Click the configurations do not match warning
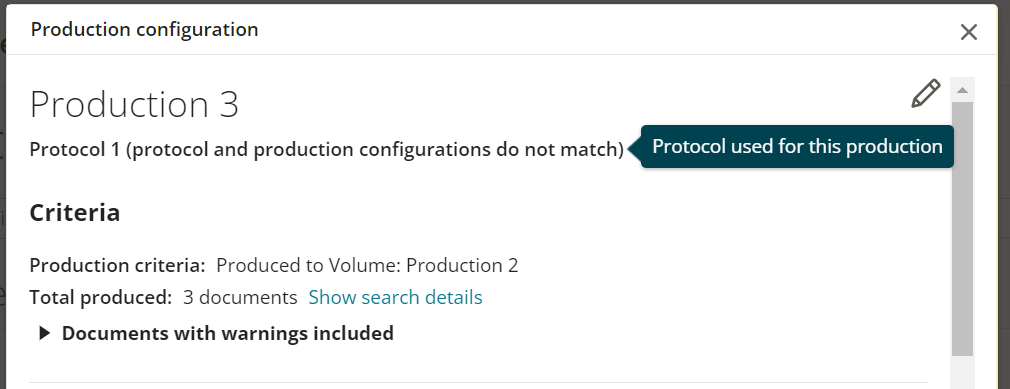Image resolution: width=1010 pixels, height=389 pixels. click(374, 149)
